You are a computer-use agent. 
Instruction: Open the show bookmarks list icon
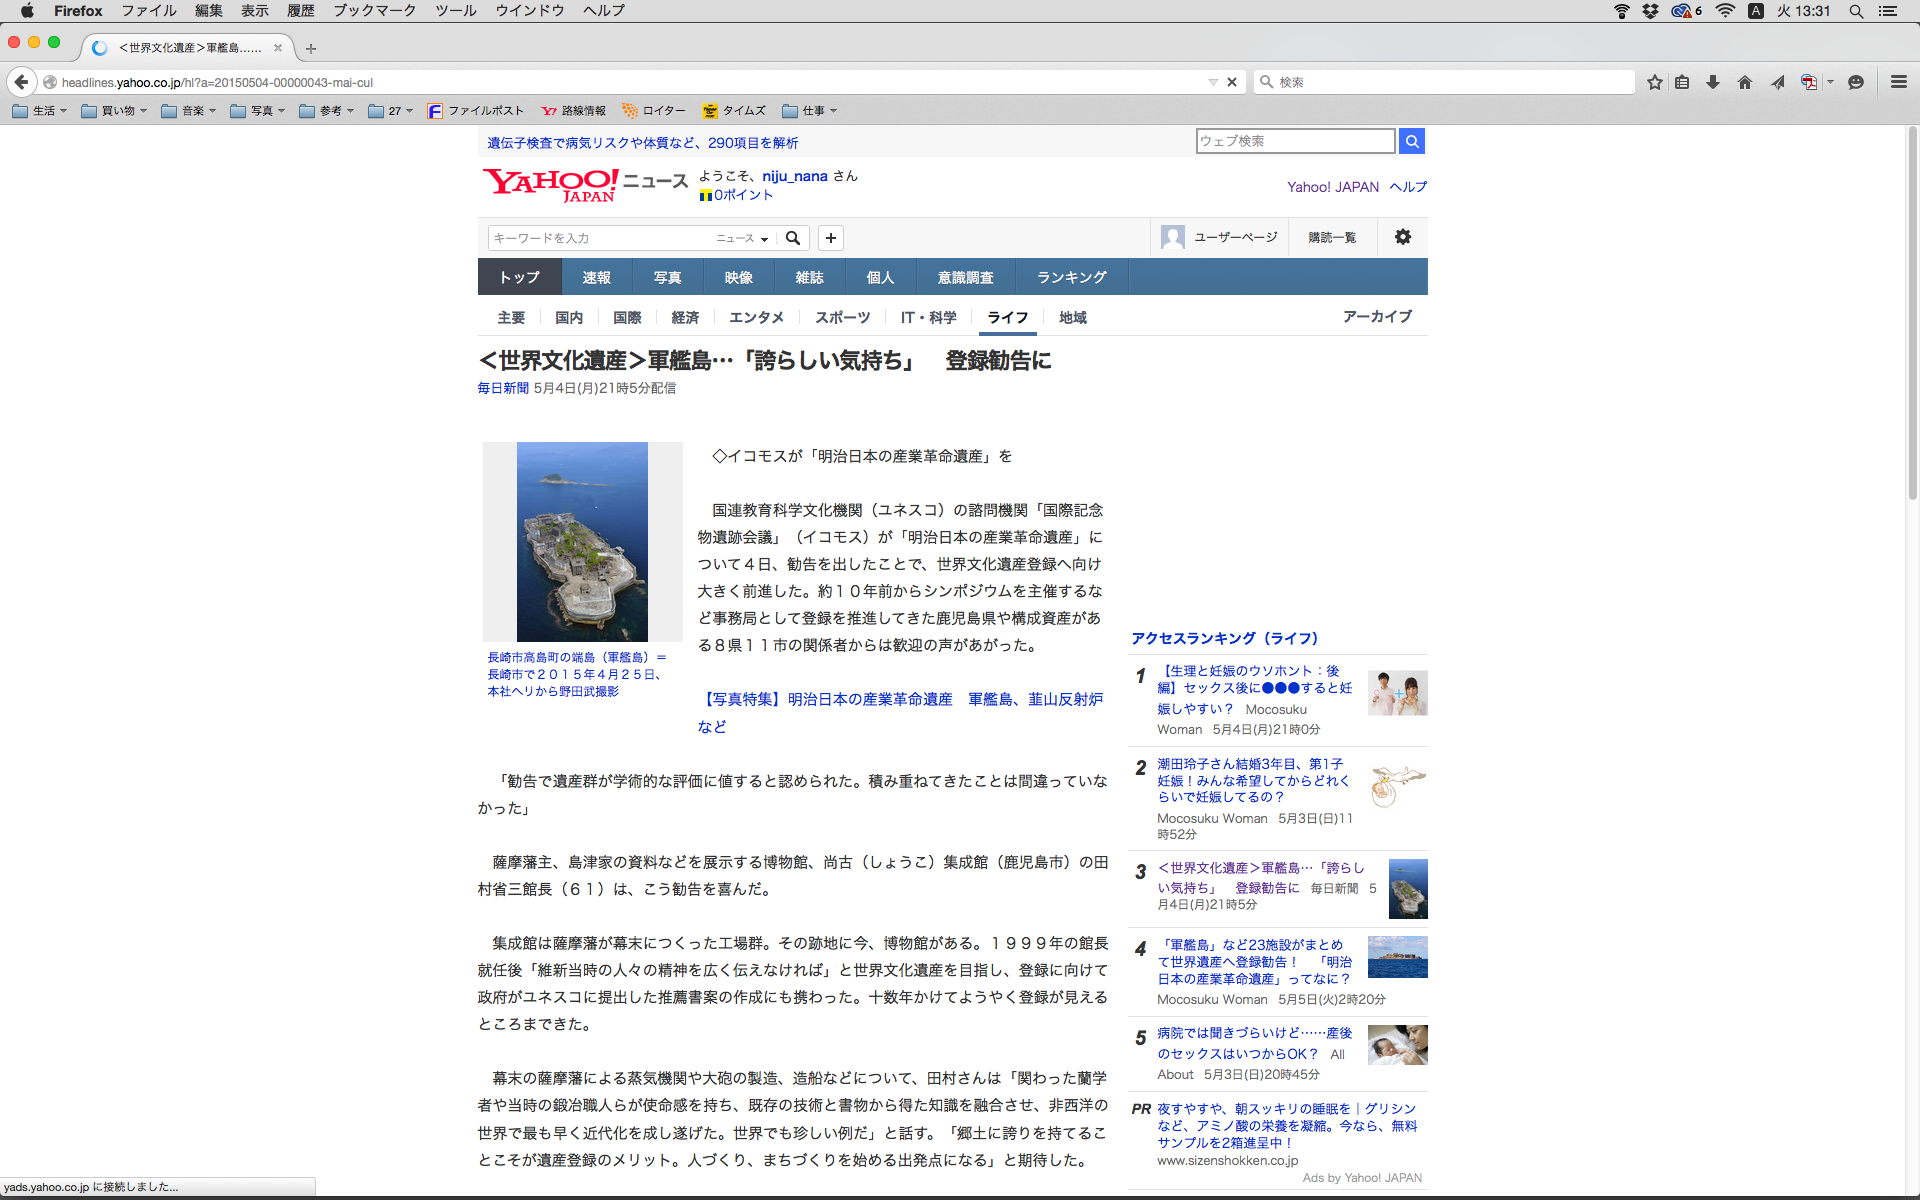[x=1683, y=82]
